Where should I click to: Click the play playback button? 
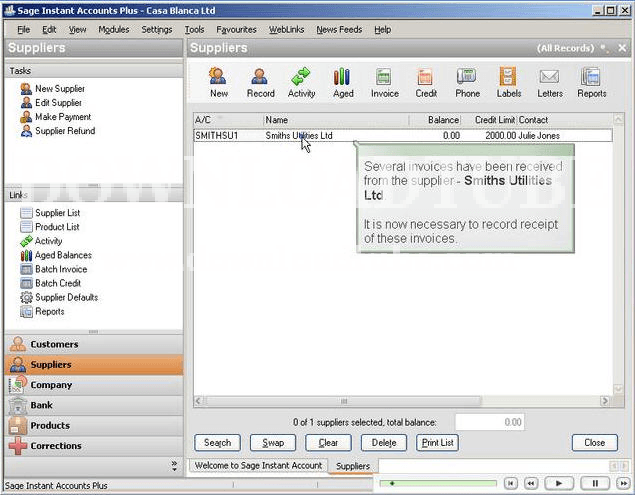pyautogui.click(x=559, y=483)
